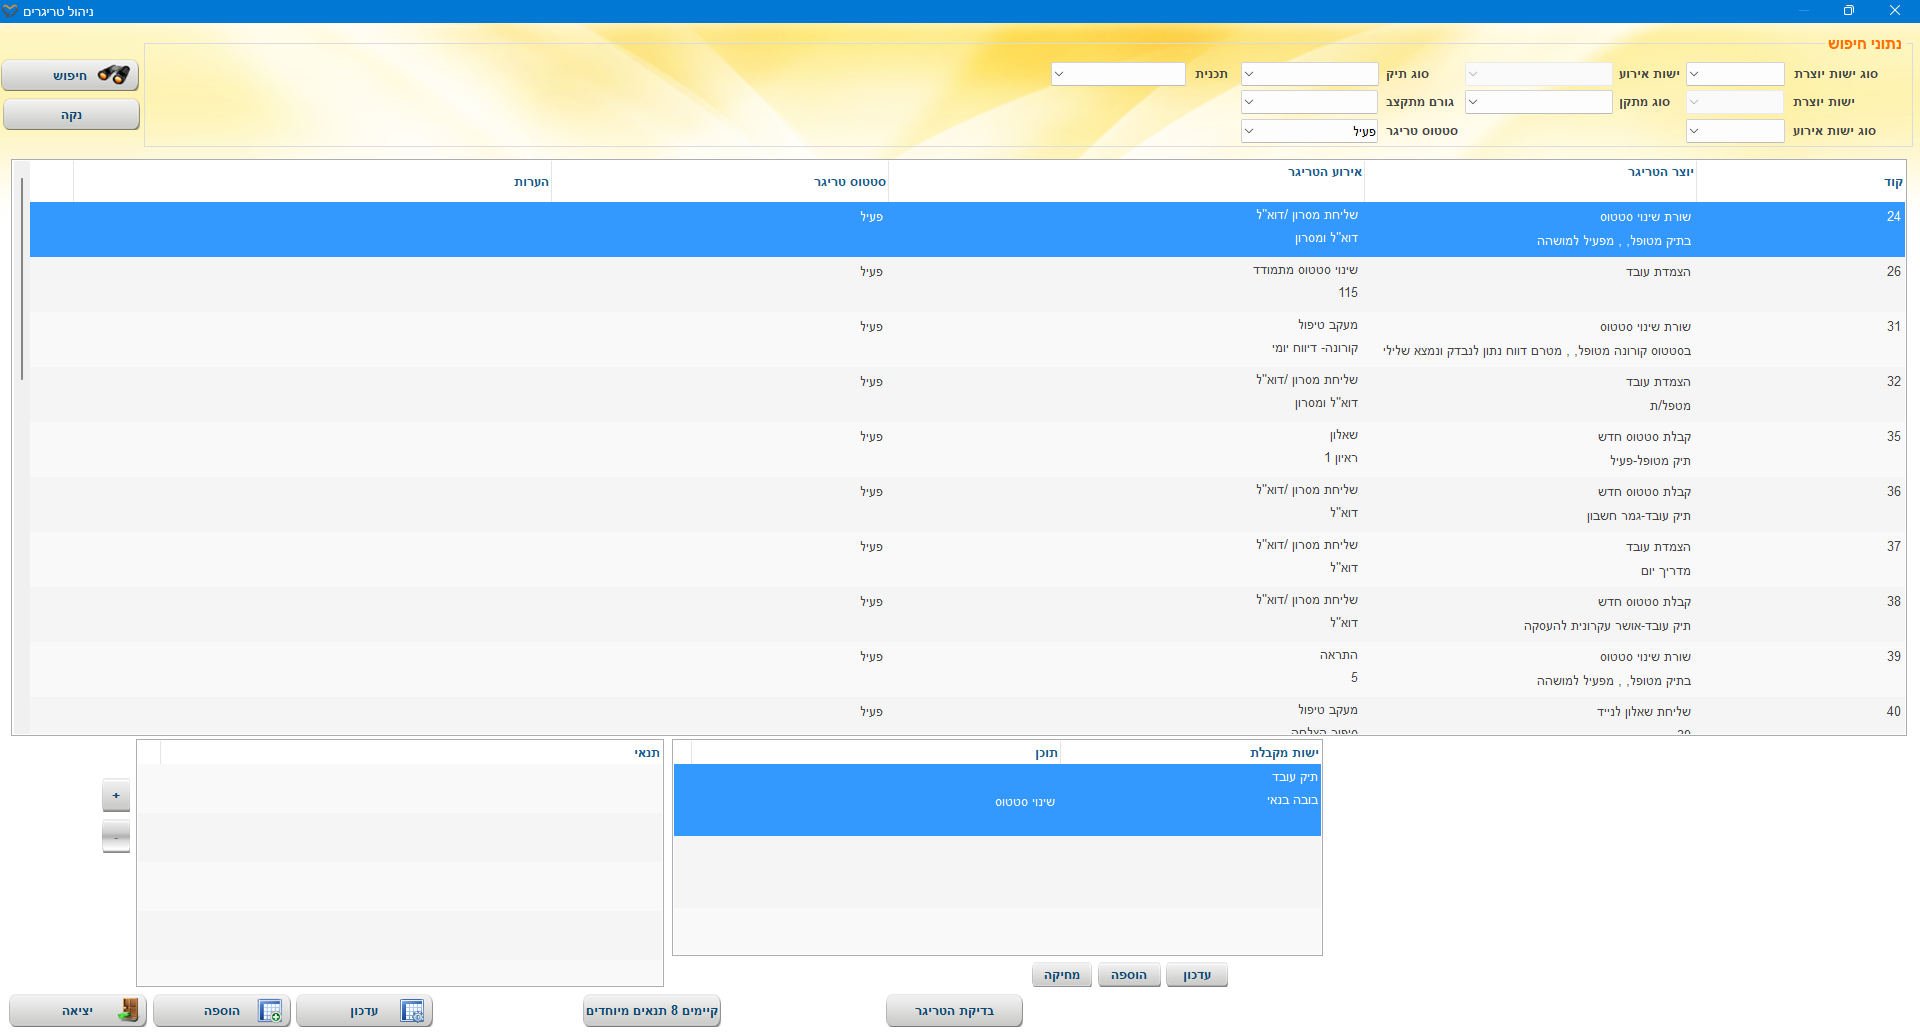The height and width of the screenshot is (1032, 1920).
Task: Open the תכנית dropdown
Action: 1060,74
